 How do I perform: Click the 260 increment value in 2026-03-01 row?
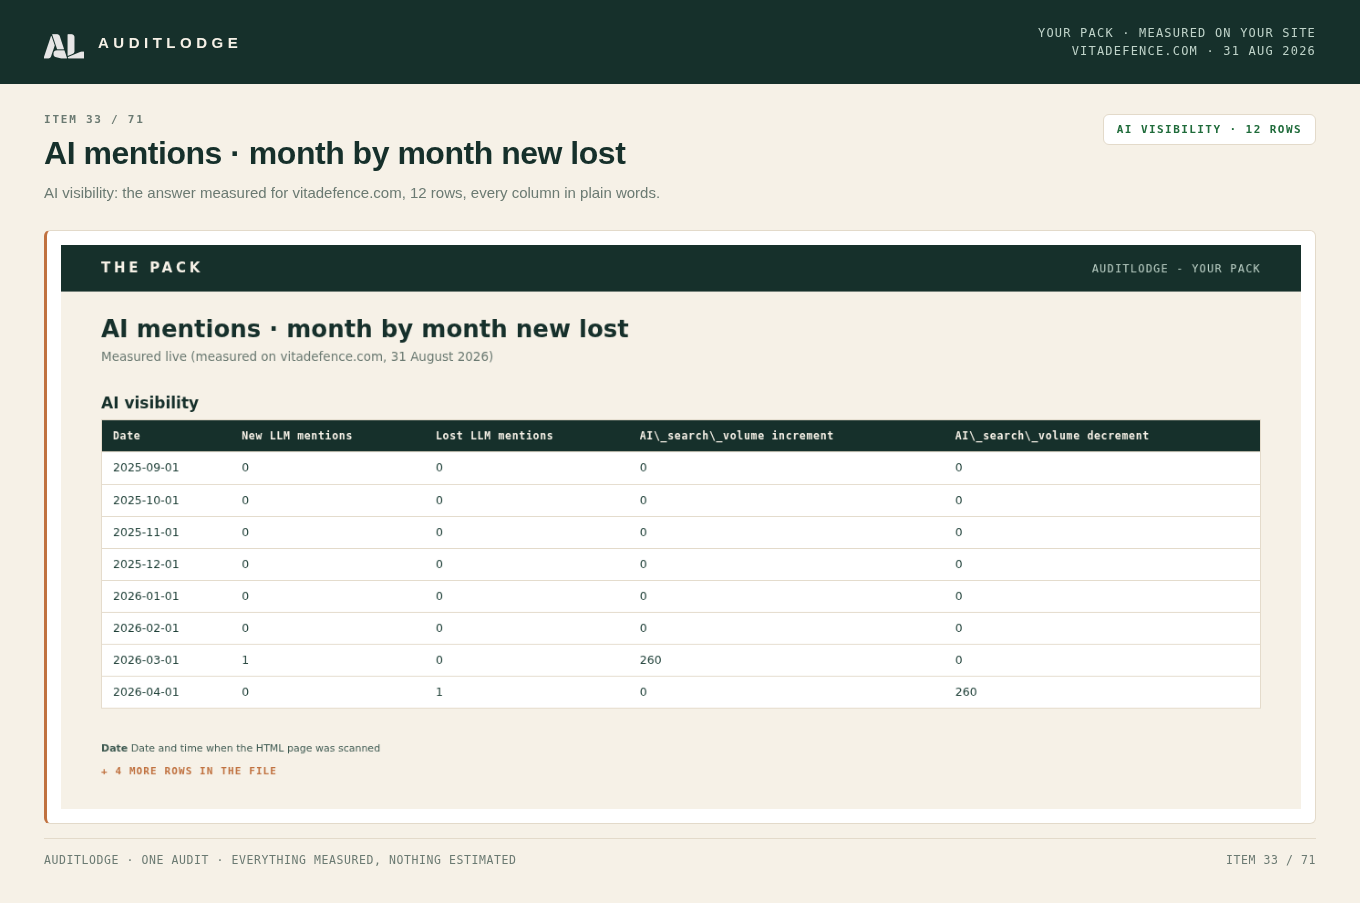651,660
